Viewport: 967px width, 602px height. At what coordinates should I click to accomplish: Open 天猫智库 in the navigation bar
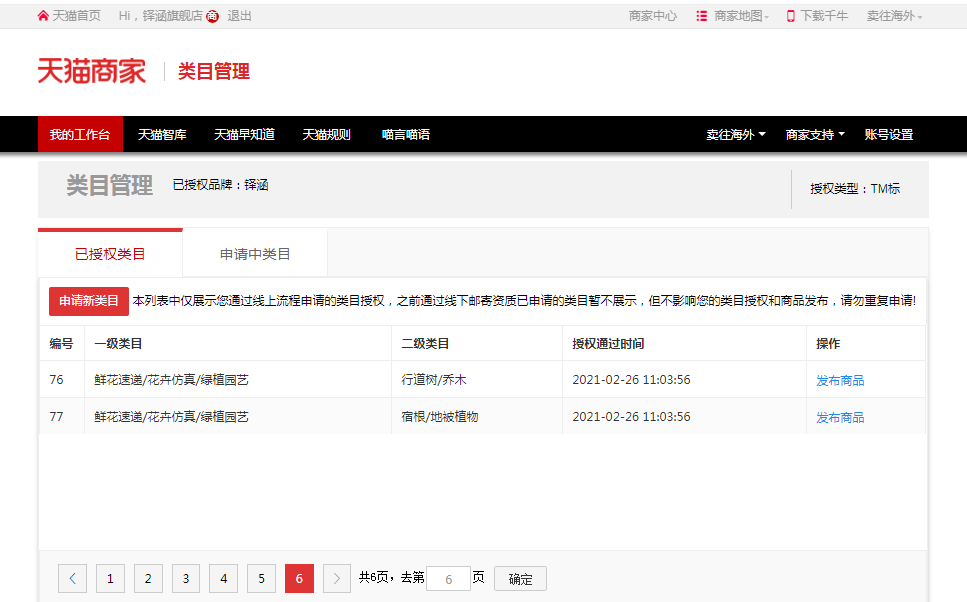coord(162,134)
